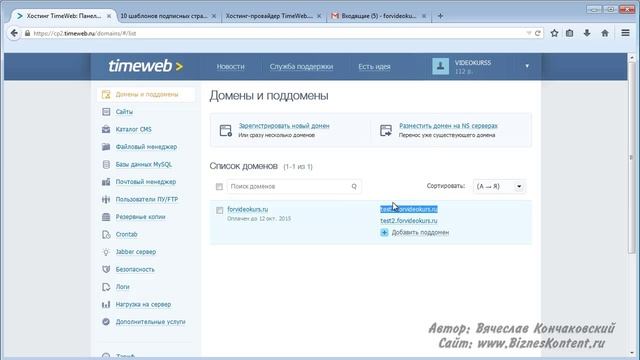Open the Сортировать (А → Я) dropdown

click(x=499, y=187)
